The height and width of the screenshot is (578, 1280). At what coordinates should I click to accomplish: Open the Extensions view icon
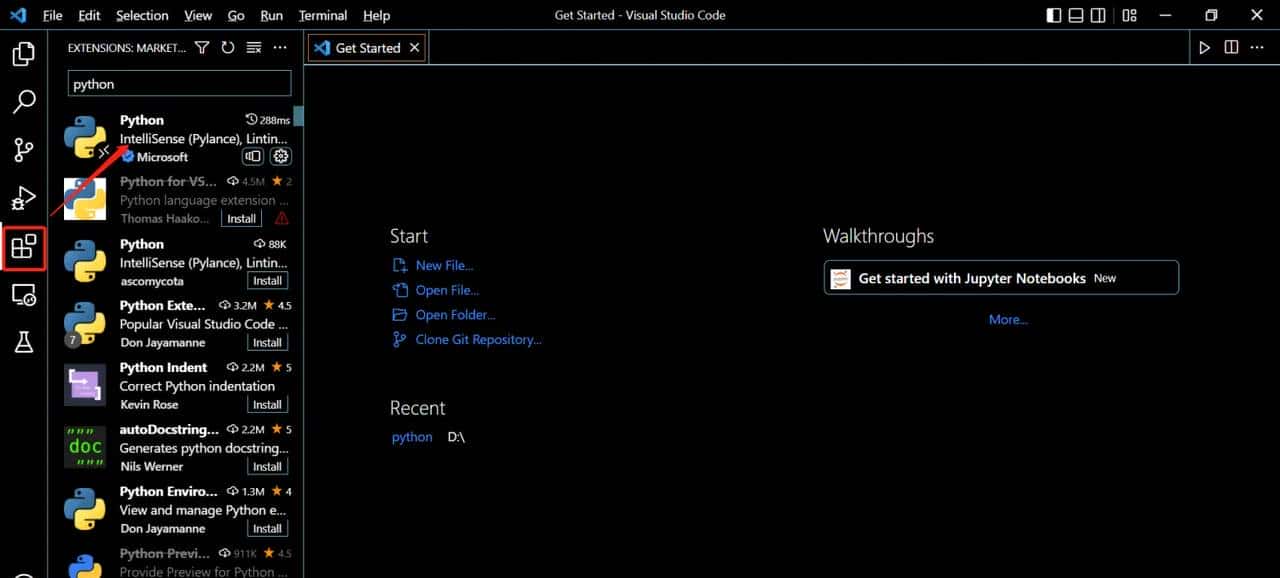pyautogui.click(x=24, y=246)
